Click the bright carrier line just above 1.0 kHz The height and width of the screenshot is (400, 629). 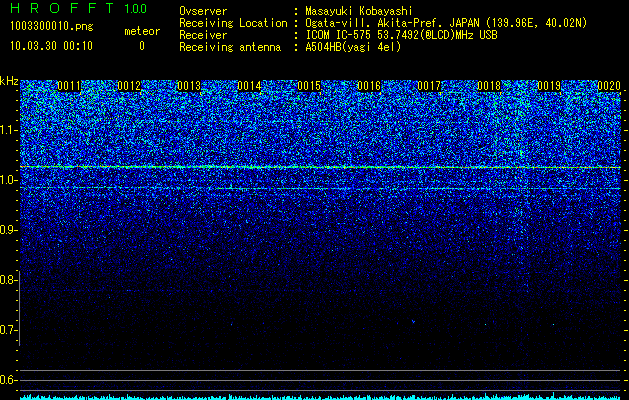320,167
